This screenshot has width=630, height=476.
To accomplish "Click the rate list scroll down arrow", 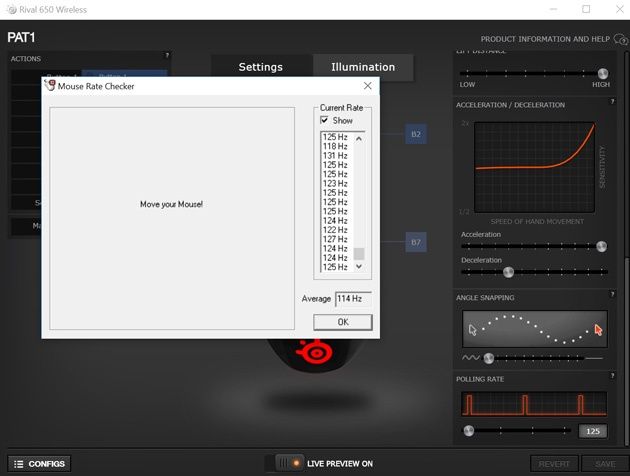I will point(359,266).
